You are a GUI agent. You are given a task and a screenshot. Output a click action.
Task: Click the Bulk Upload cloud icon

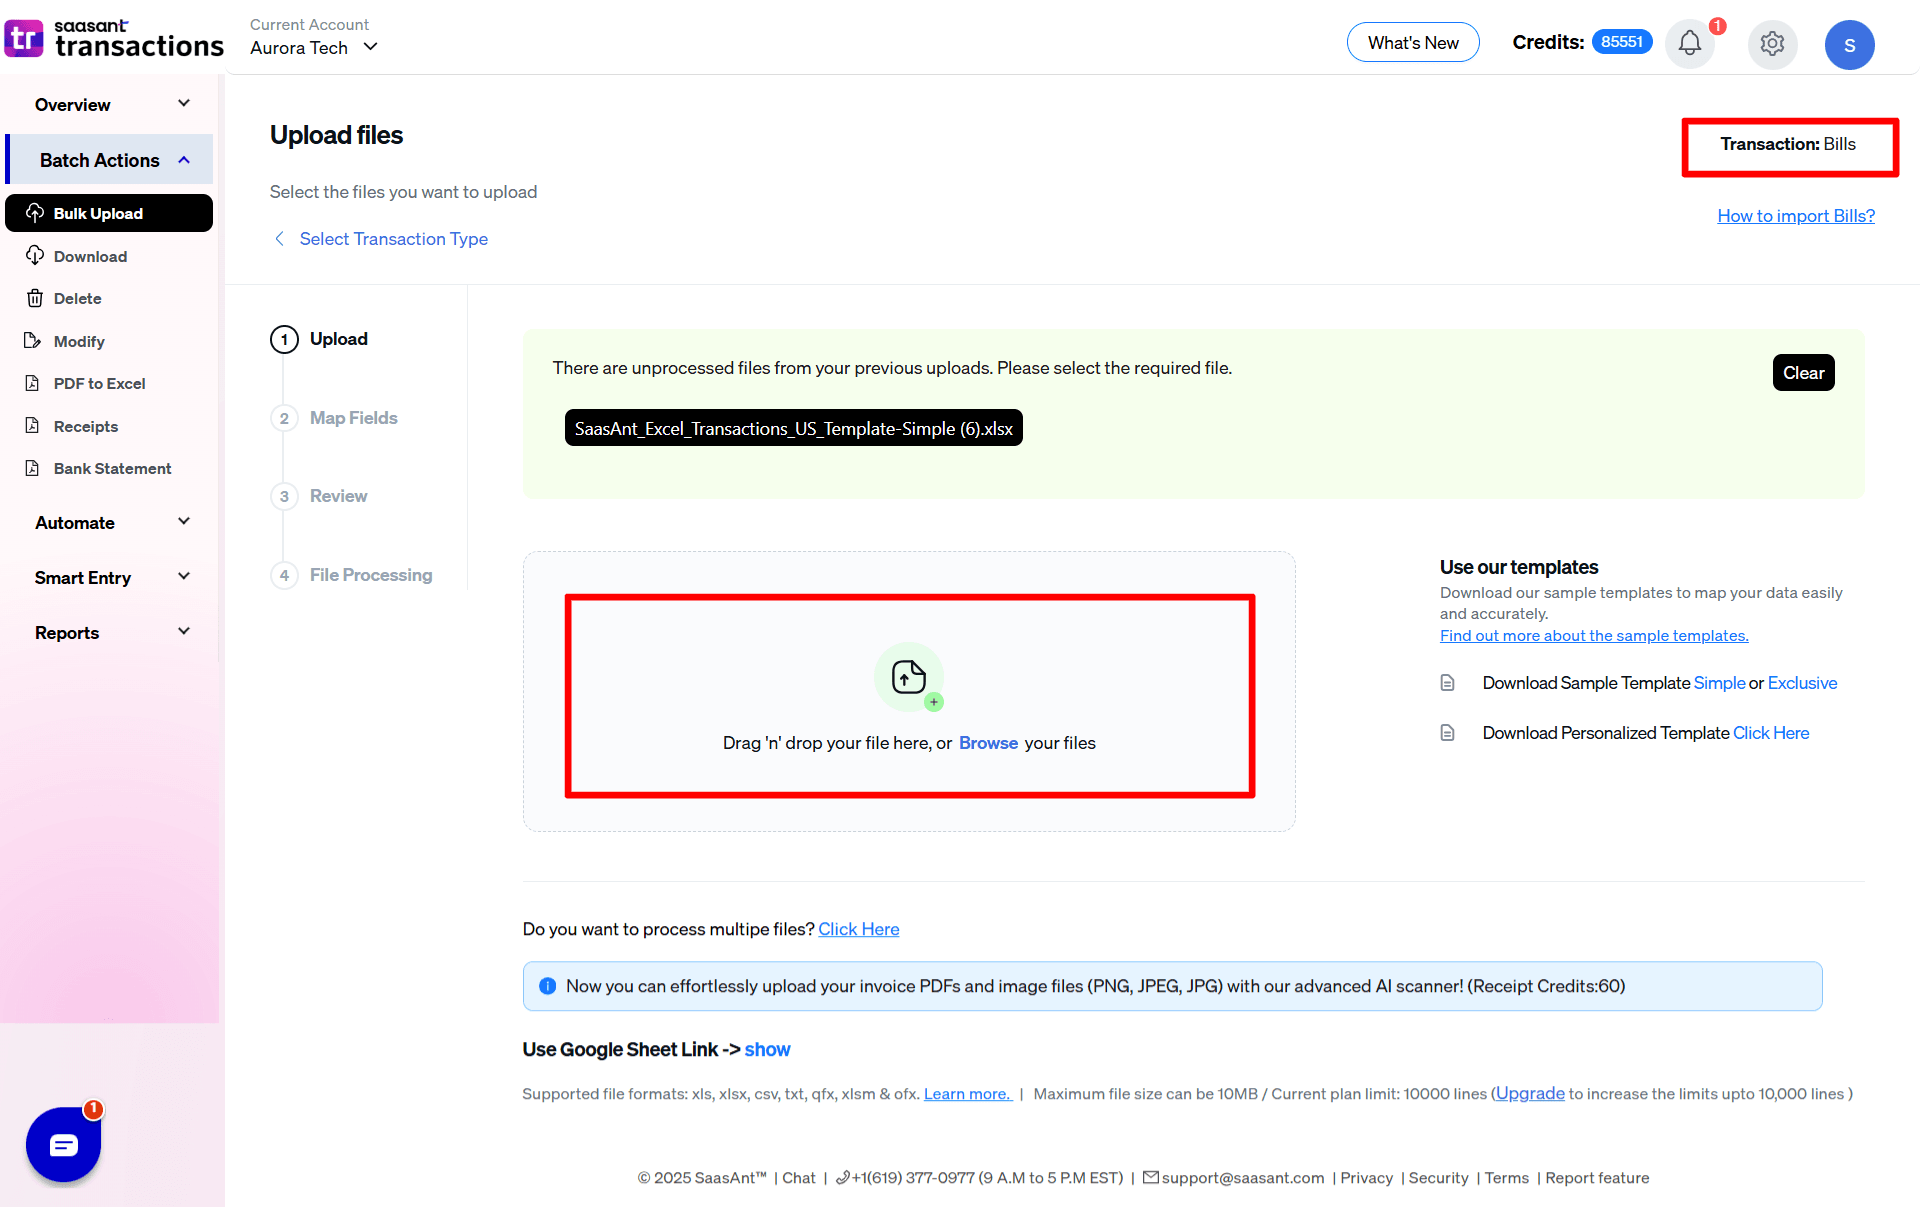pos(35,213)
